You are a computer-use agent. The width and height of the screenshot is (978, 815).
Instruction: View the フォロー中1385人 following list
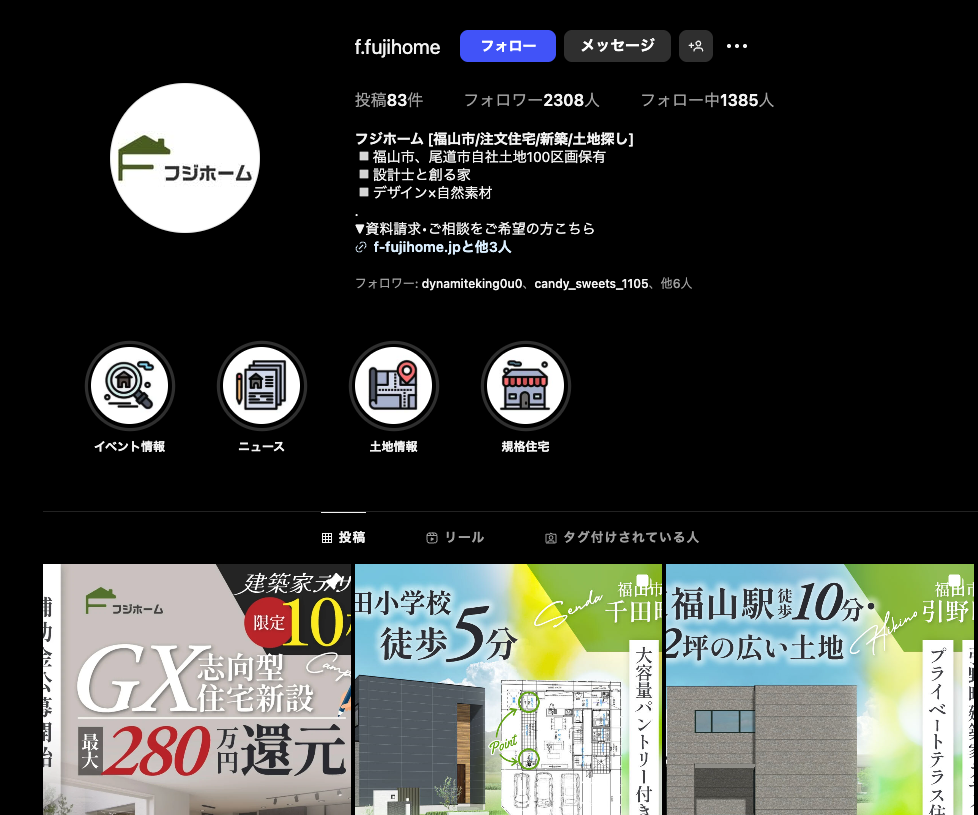706,100
